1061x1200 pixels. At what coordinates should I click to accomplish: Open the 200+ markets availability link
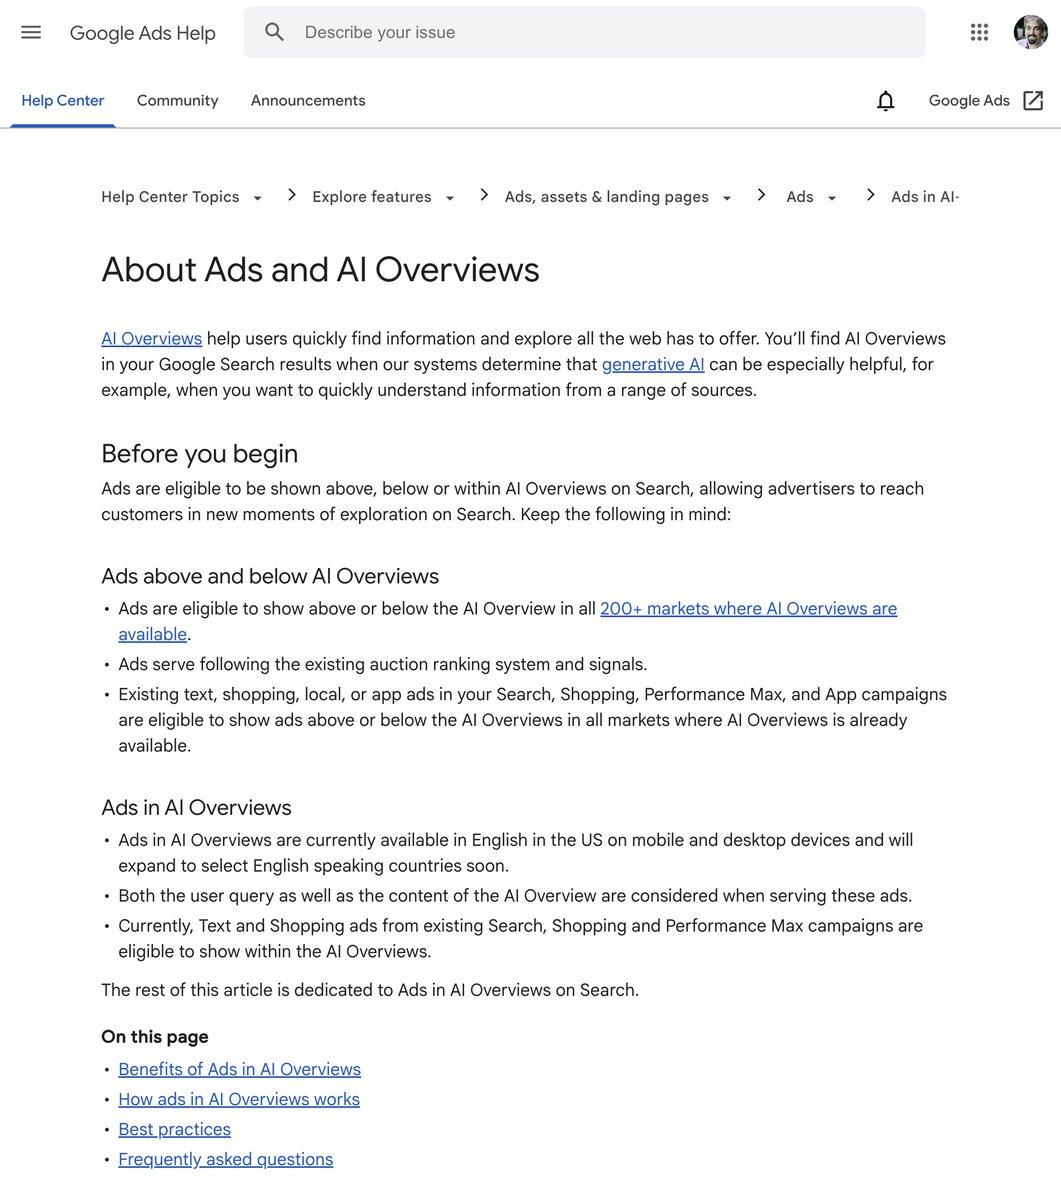pyautogui.click(x=508, y=621)
